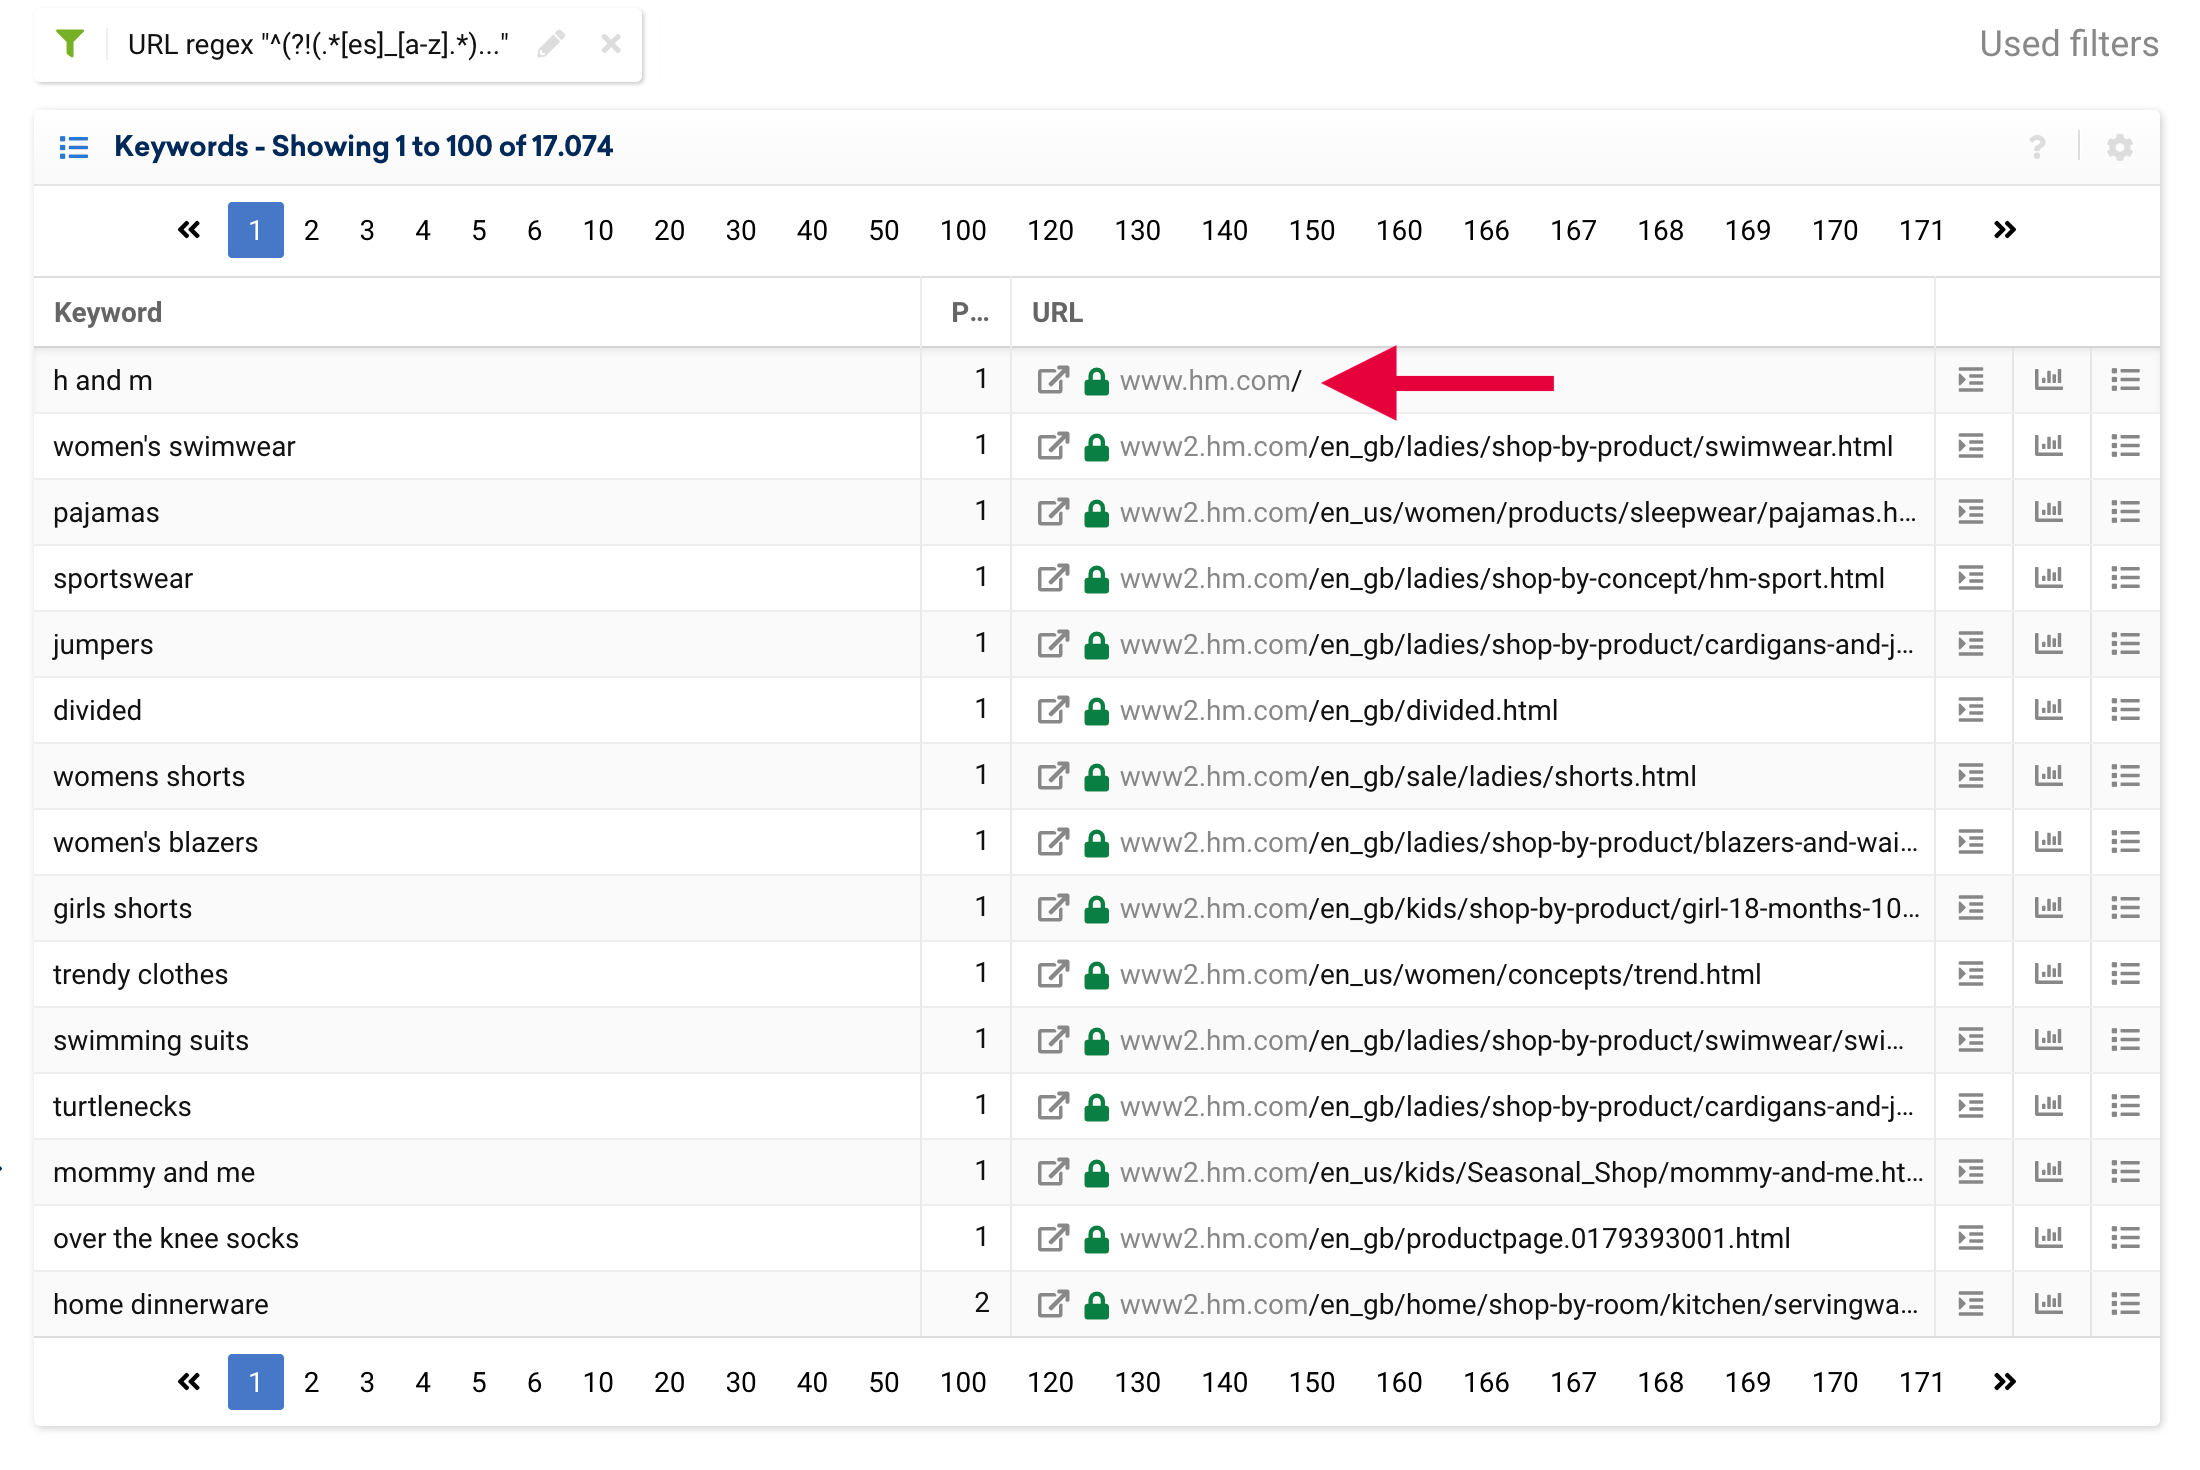Open external link icon in home dinnerware row
The image size is (2200, 1470).
click(x=1053, y=1304)
